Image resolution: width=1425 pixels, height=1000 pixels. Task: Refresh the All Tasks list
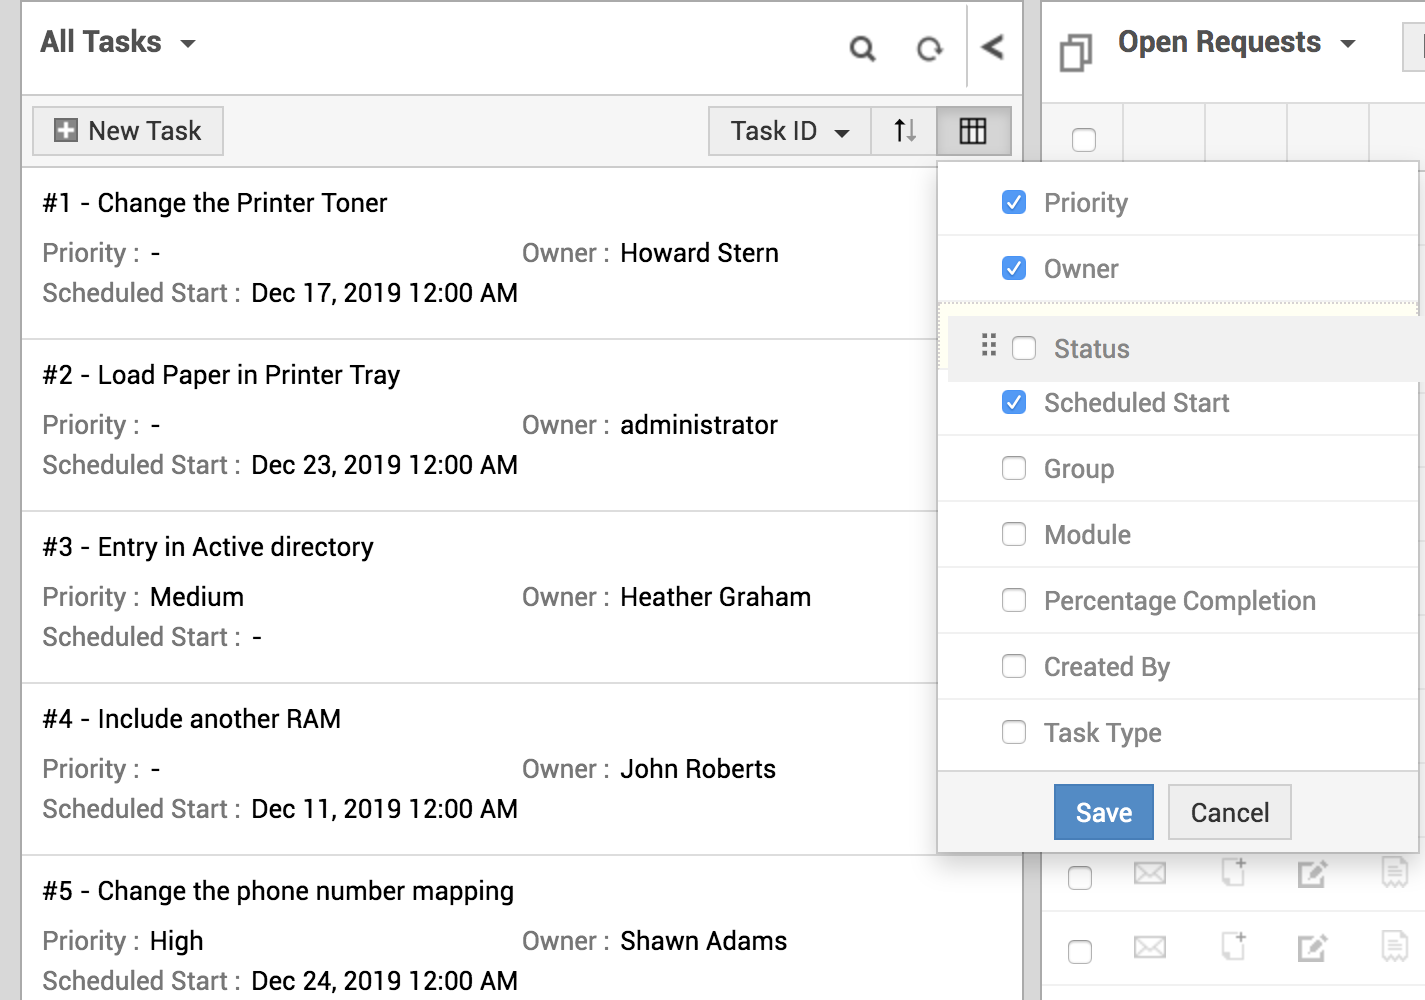click(x=930, y=48)
